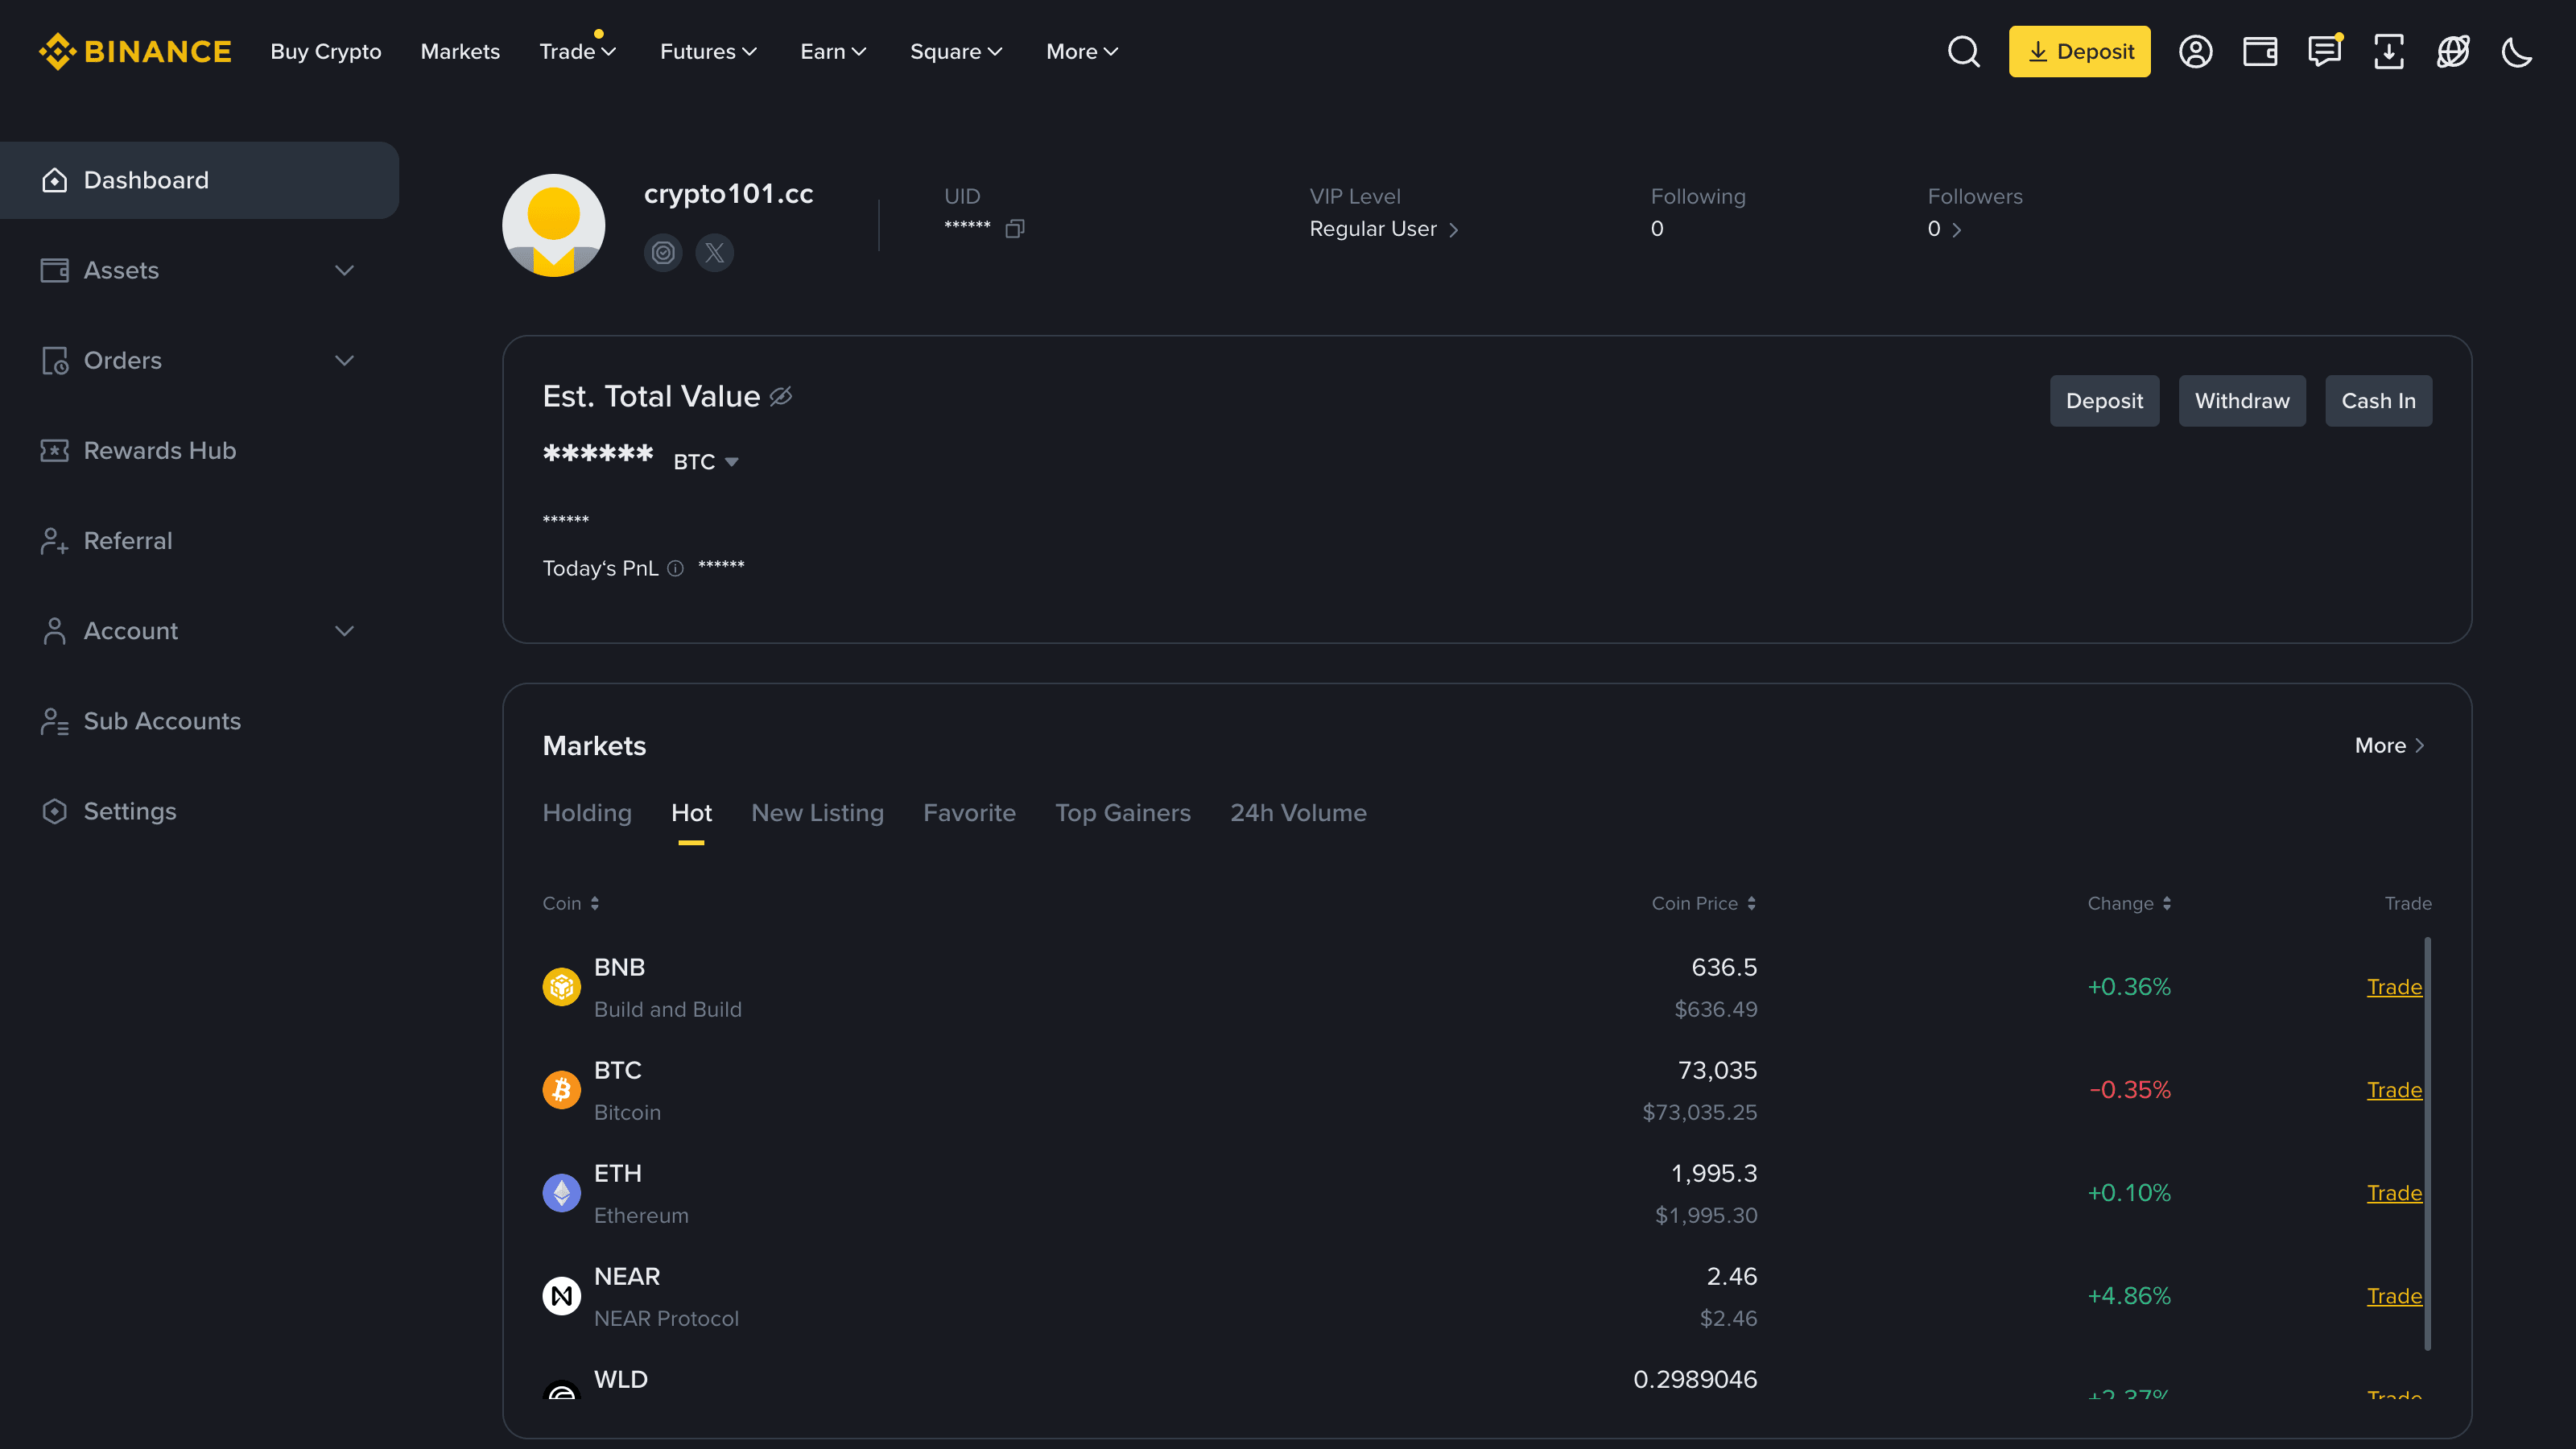
Task: Click the Today's PnL info icon
Action: pos(675,568)
